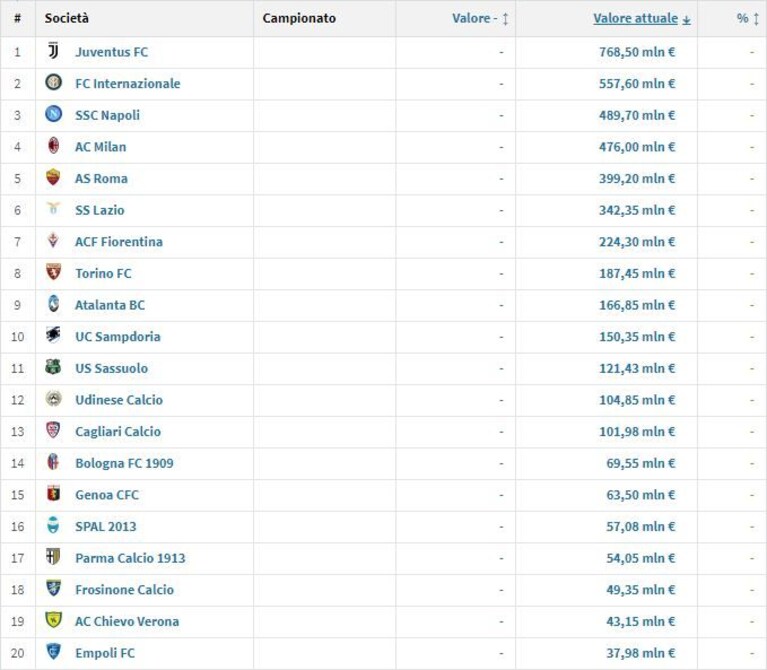
Task: Open Empoli FC value 37,98 mln € link
Action: (x=641, y=653)
